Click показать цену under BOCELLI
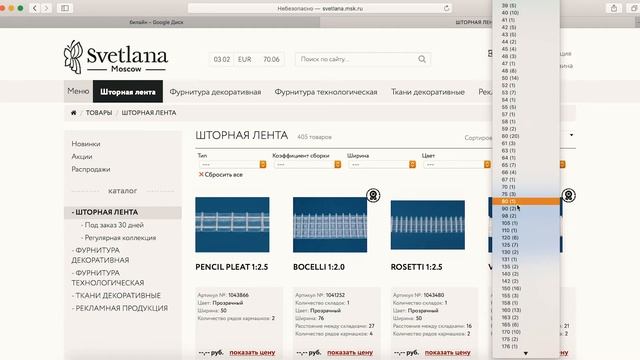 pyautogui.click(x=350, y=352)
